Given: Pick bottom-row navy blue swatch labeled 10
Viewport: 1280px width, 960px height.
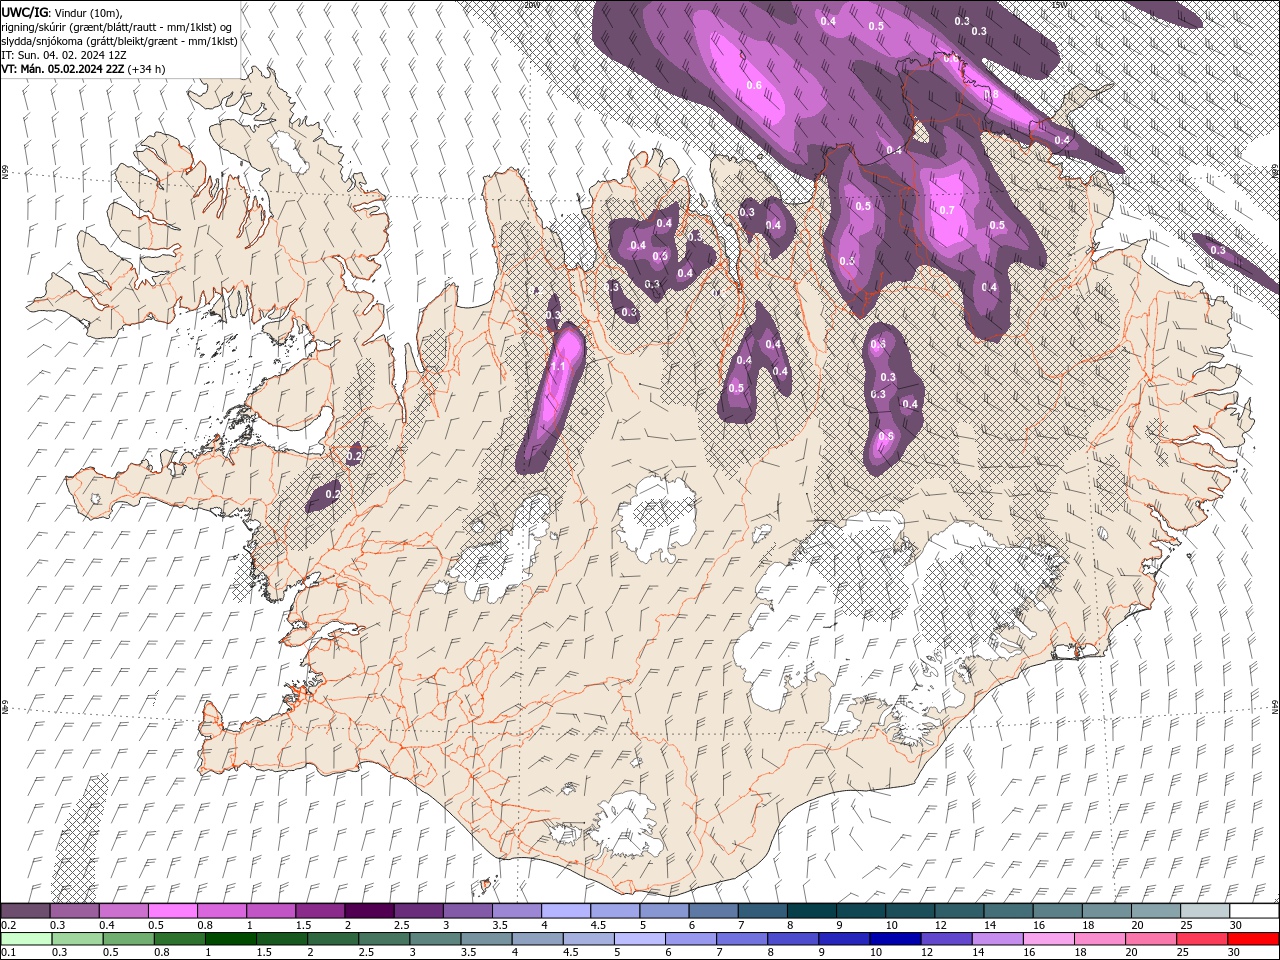Looking at the screenshot, I should click(x=894, y=938).
